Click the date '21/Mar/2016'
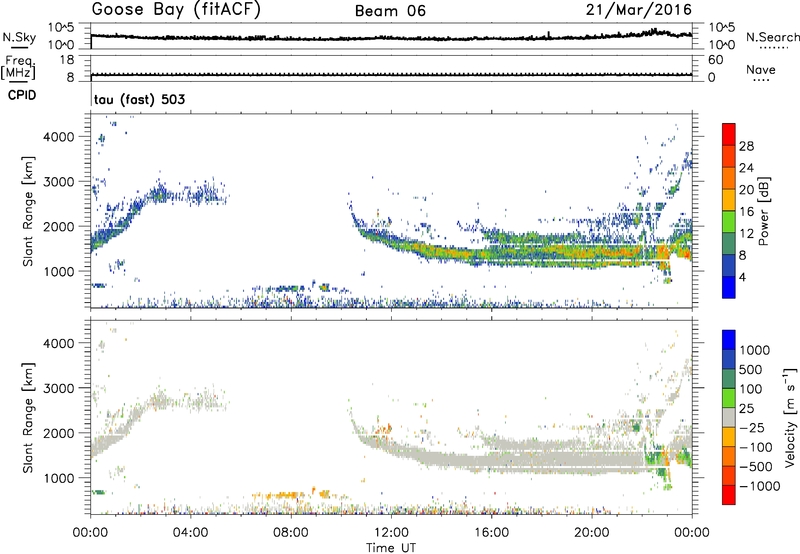This screenshot has width=800, height=554. click(x=639, y=10)
